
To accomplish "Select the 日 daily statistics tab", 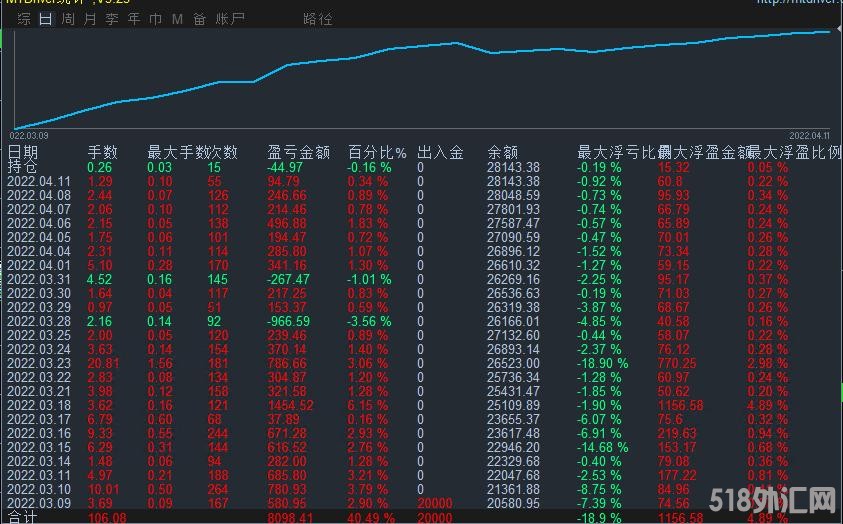I will [x=46, y=19].
